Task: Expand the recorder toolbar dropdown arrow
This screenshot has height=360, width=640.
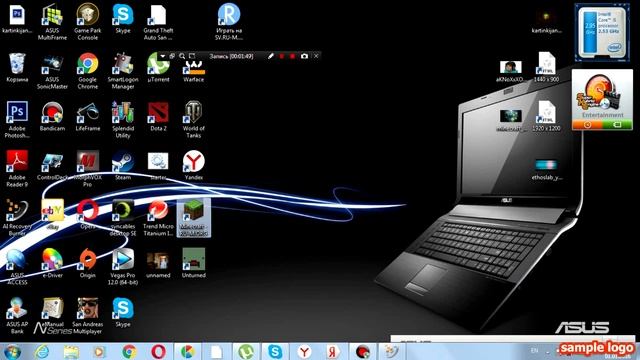Action: (x=162, y=56)
